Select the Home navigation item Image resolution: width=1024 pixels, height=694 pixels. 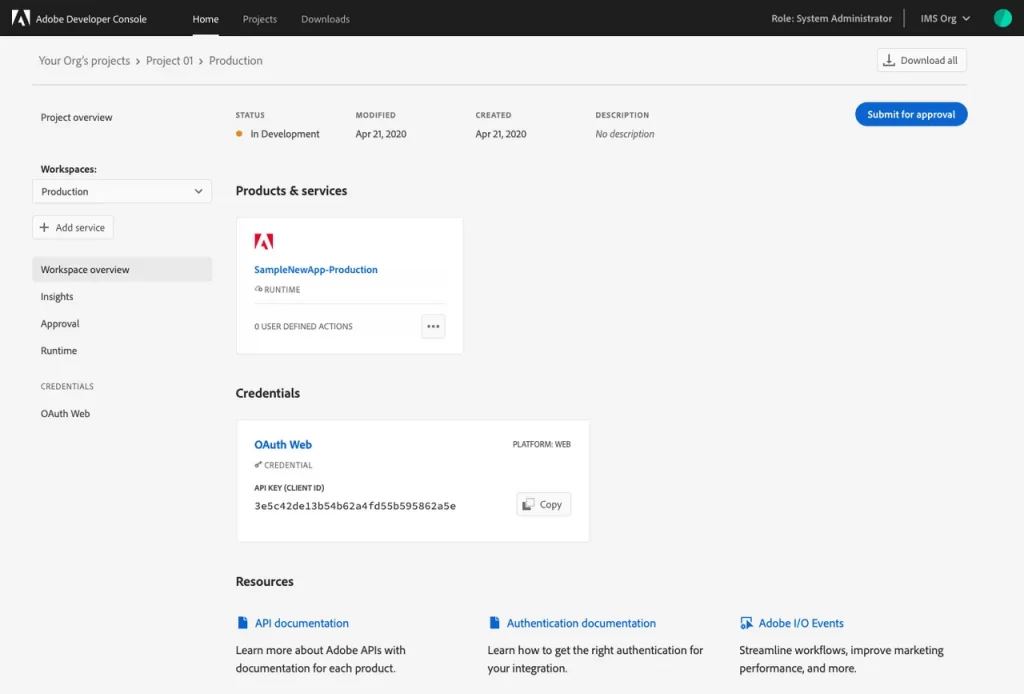click(x=205, y=18)
